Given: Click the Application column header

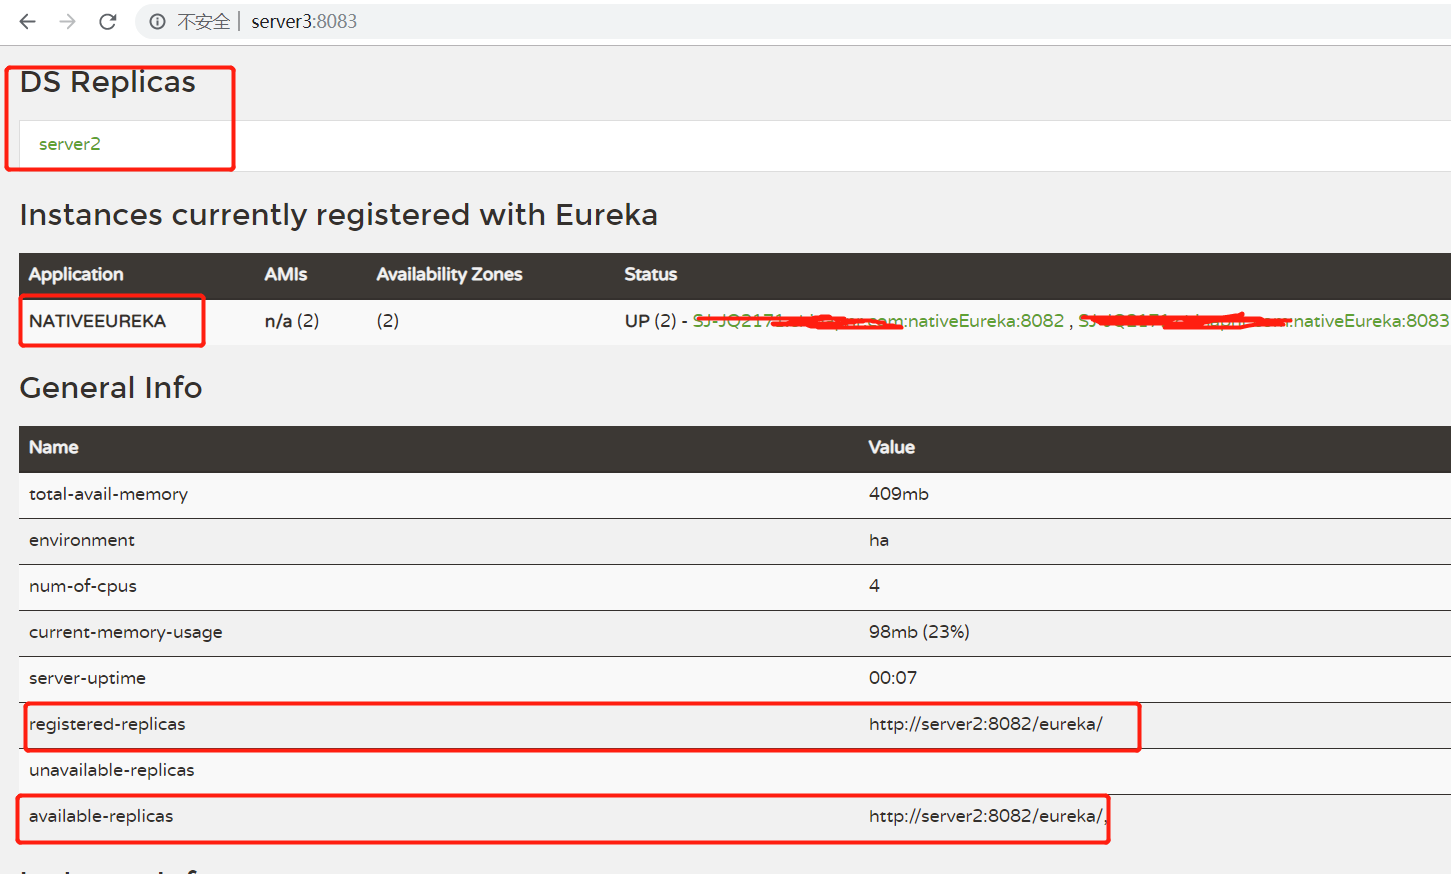Looking at the screenshot, I should [75, 274].
